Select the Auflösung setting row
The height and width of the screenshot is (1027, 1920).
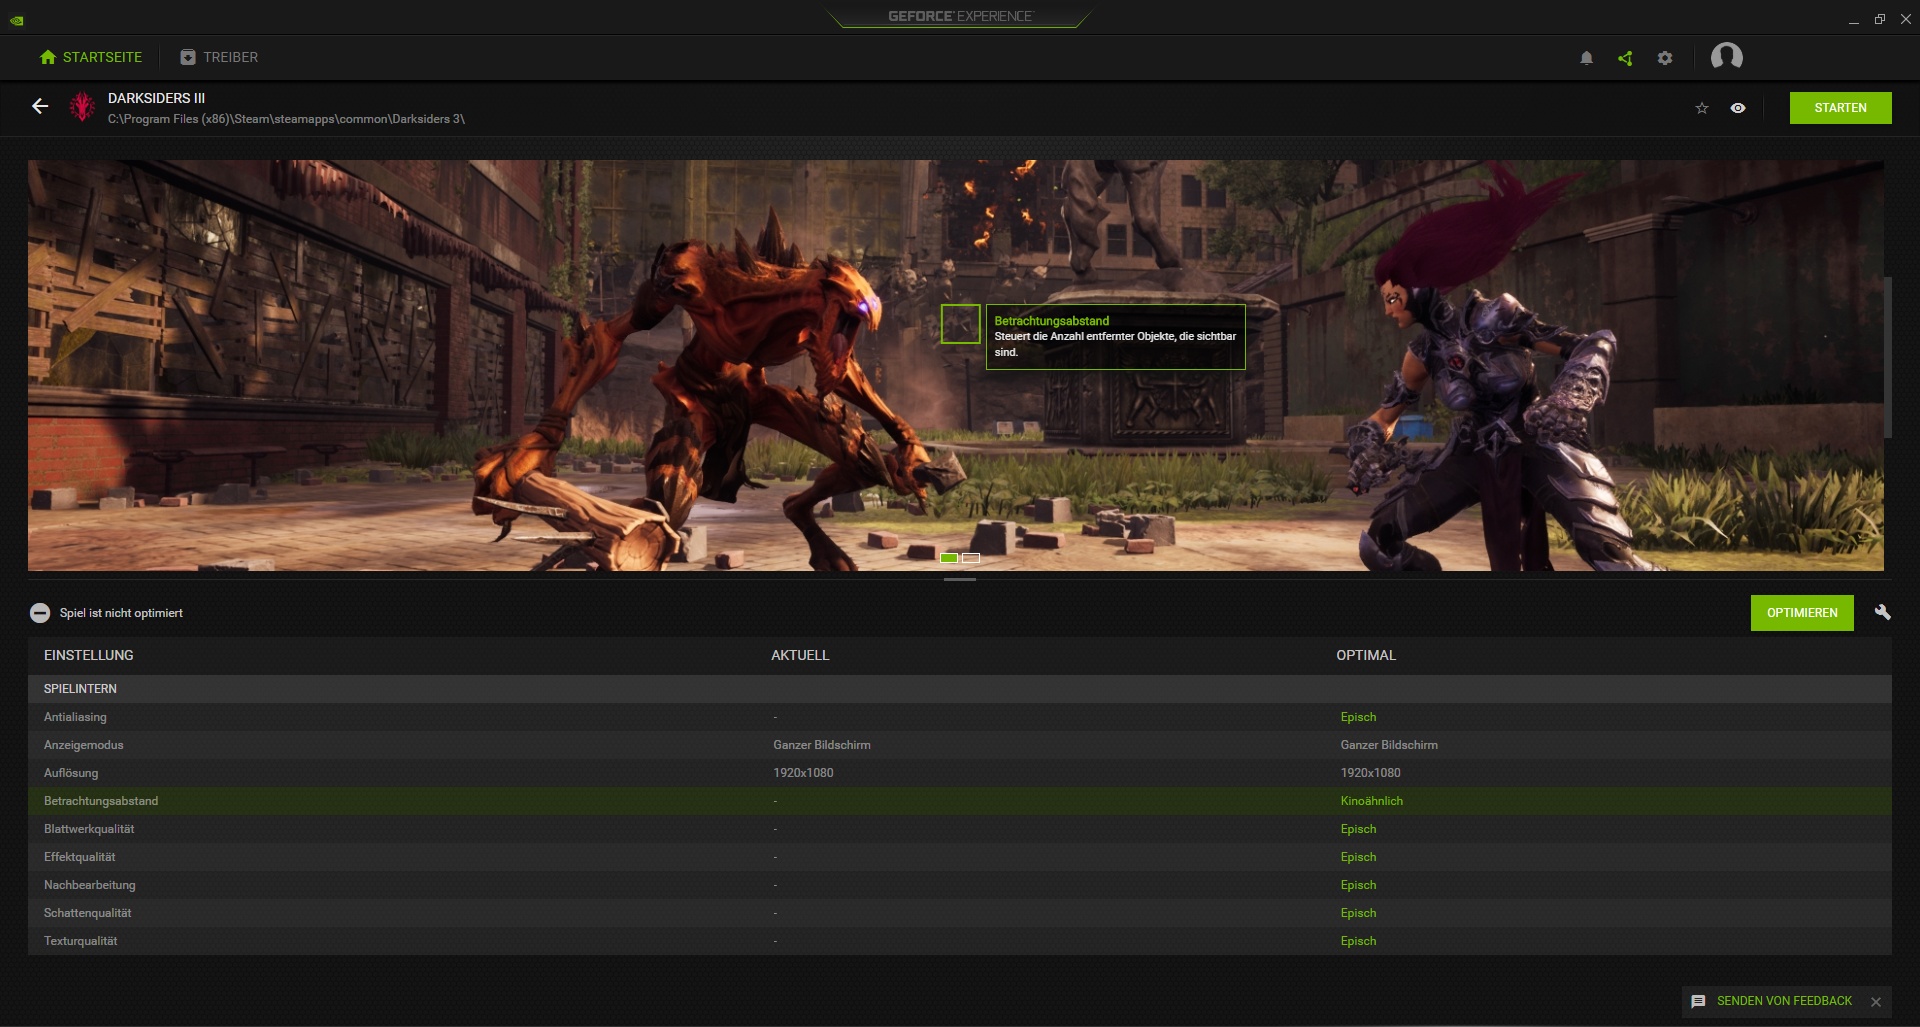pyautogui.click(x=960, y=773)
